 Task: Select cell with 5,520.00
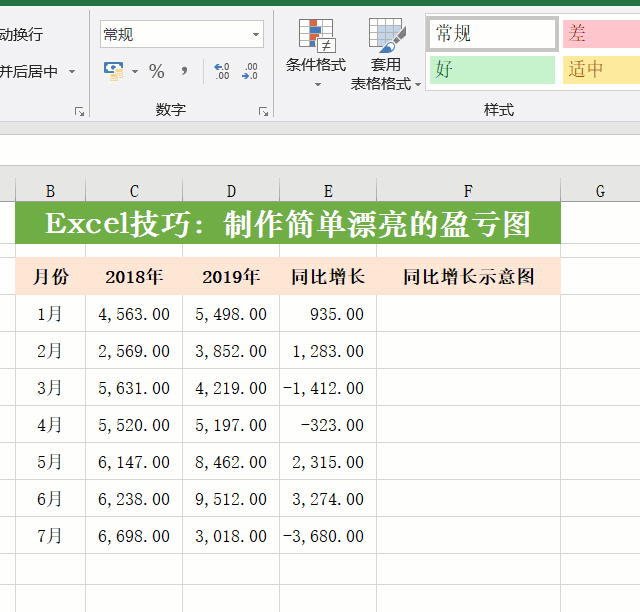coord(134,425)
